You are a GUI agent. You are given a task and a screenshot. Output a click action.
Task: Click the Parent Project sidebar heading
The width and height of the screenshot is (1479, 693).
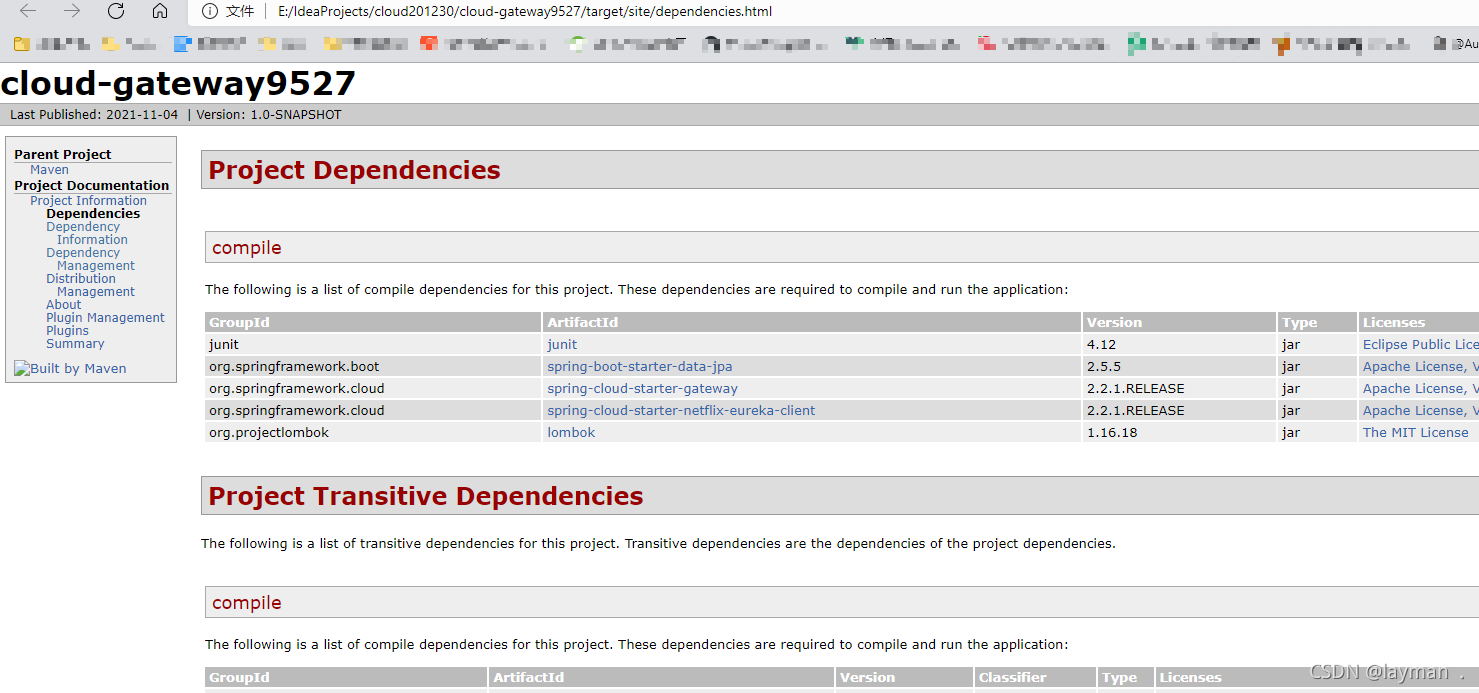[x=63, y=154]
